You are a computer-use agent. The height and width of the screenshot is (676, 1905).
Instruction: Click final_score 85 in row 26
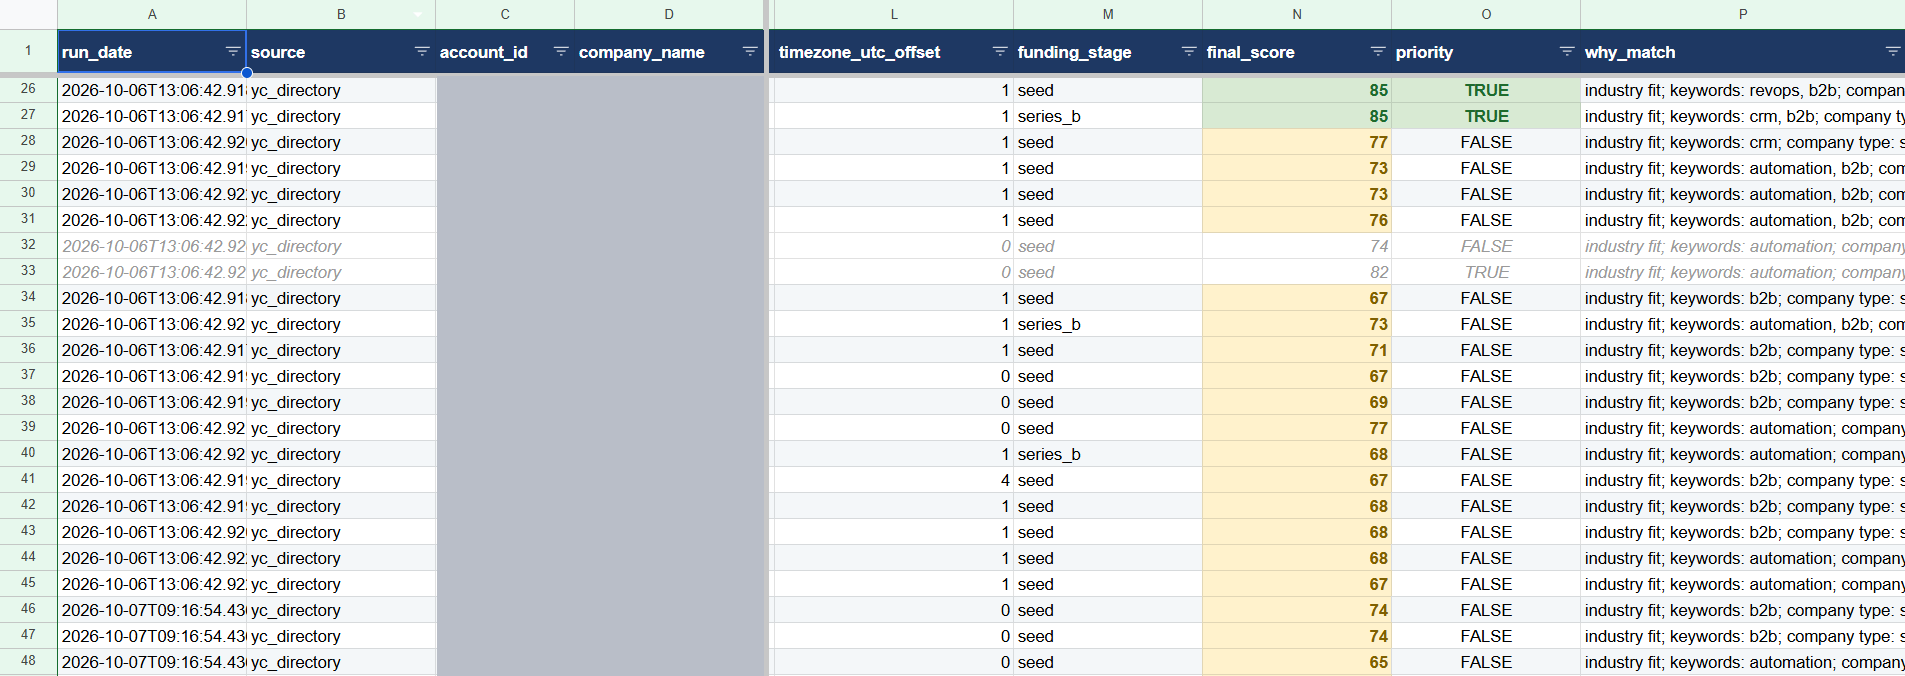(1297, 90)
